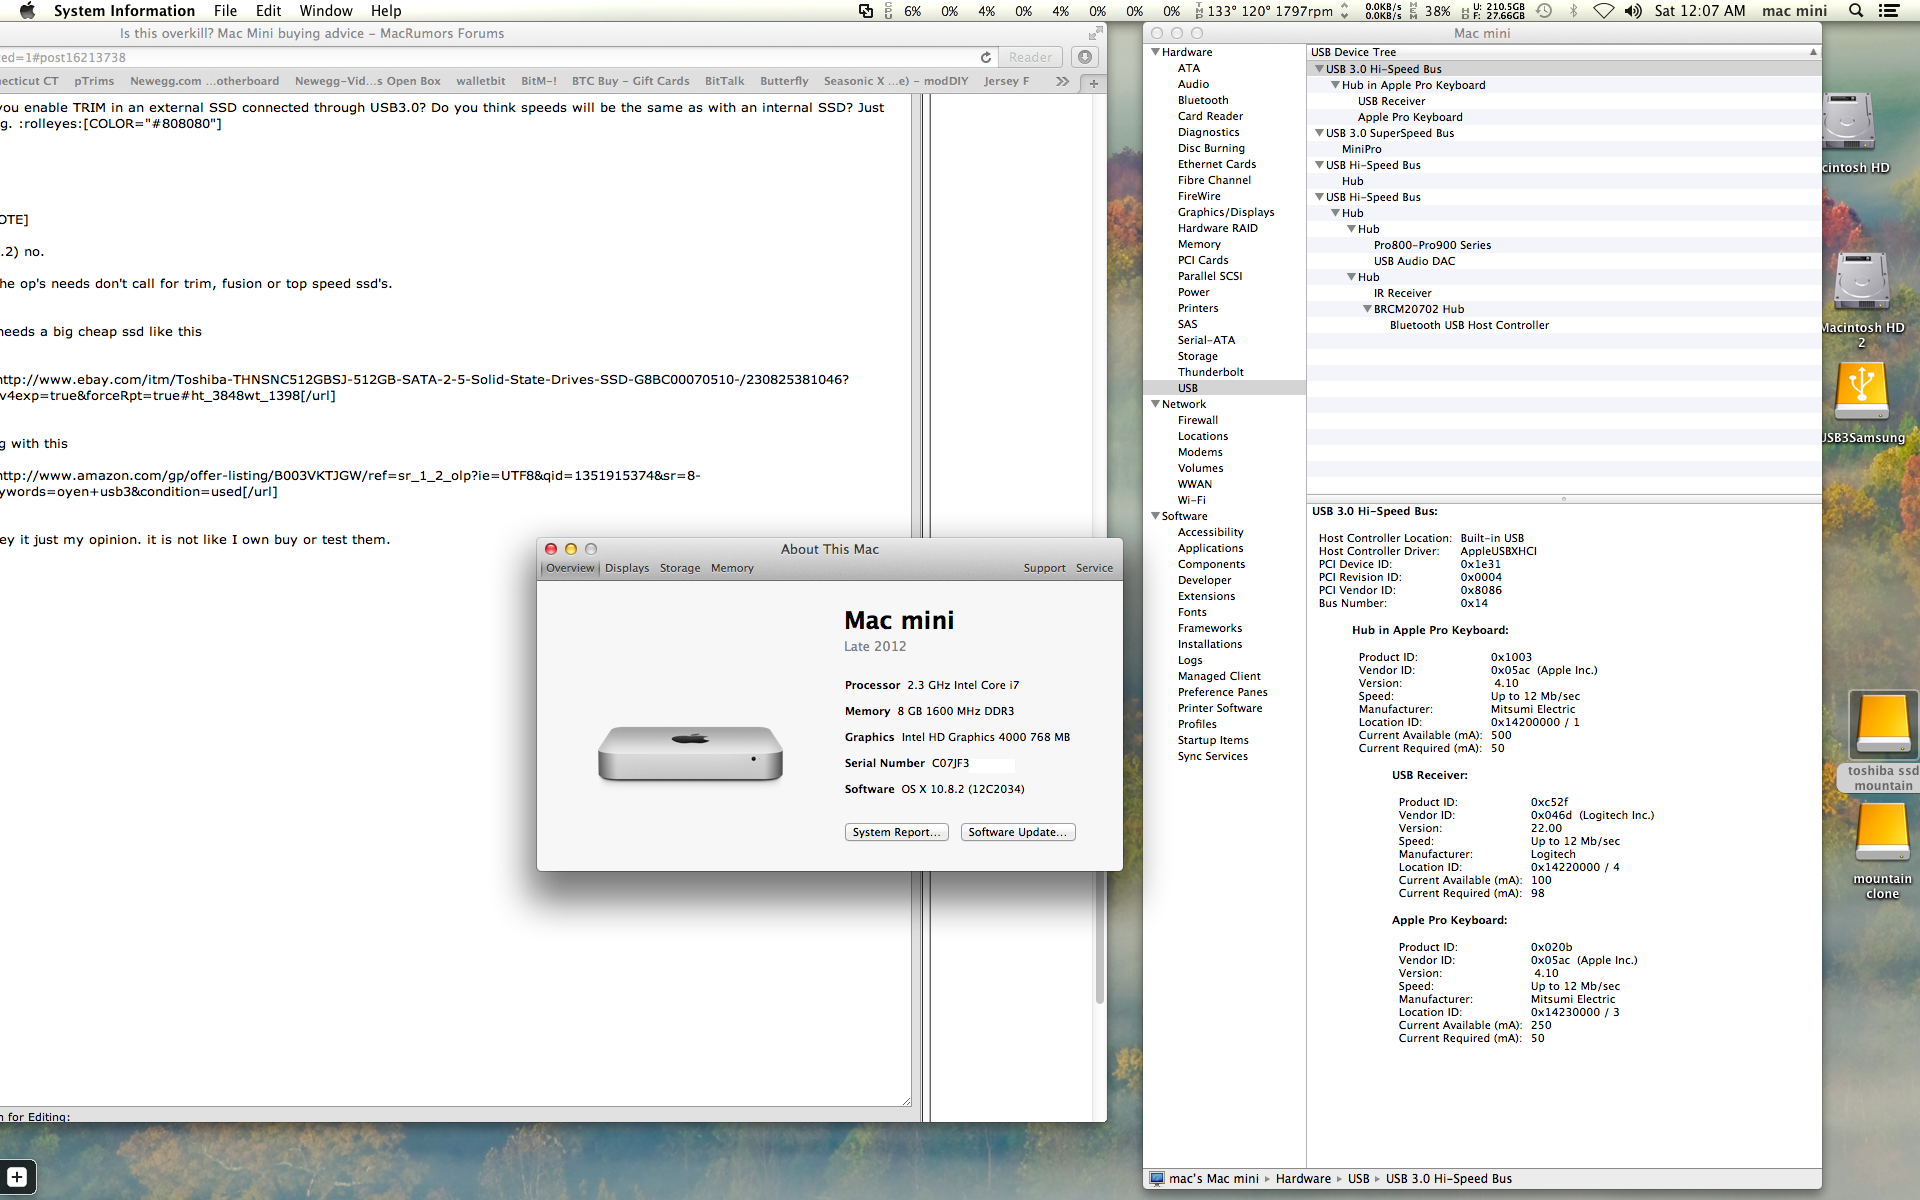Click the Mac mini picture in About window

(690, 753)
